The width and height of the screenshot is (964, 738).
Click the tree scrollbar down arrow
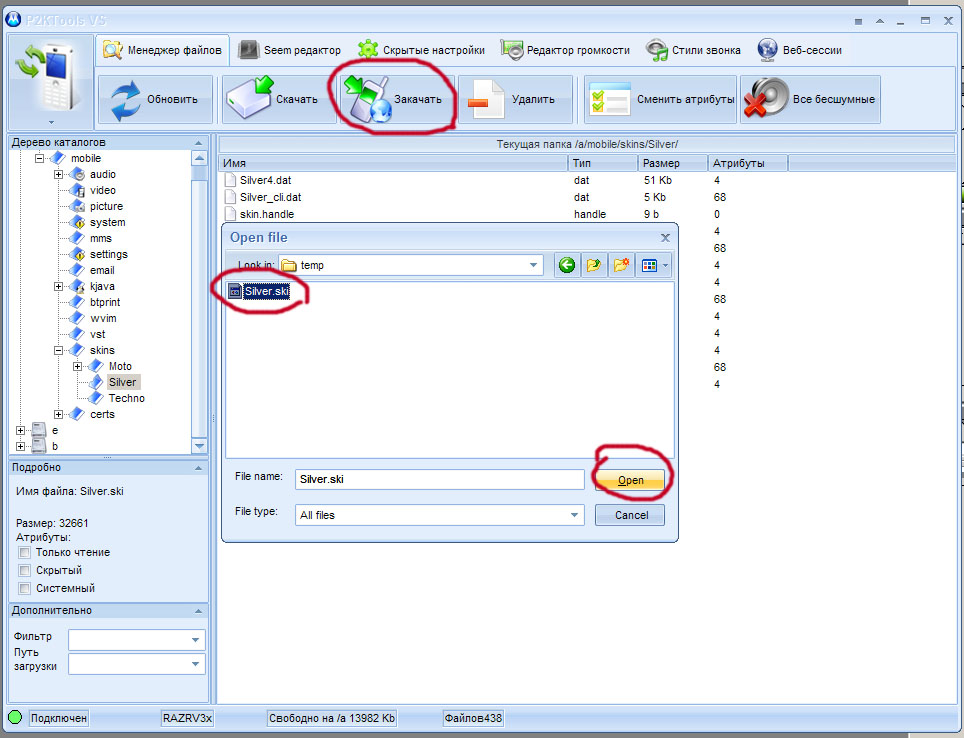199,446
